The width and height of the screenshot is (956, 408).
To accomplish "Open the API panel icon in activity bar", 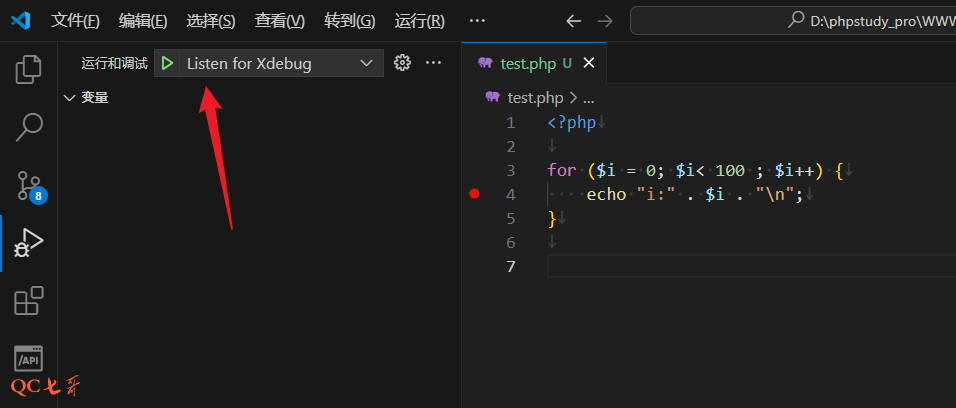I will [29, 358].
